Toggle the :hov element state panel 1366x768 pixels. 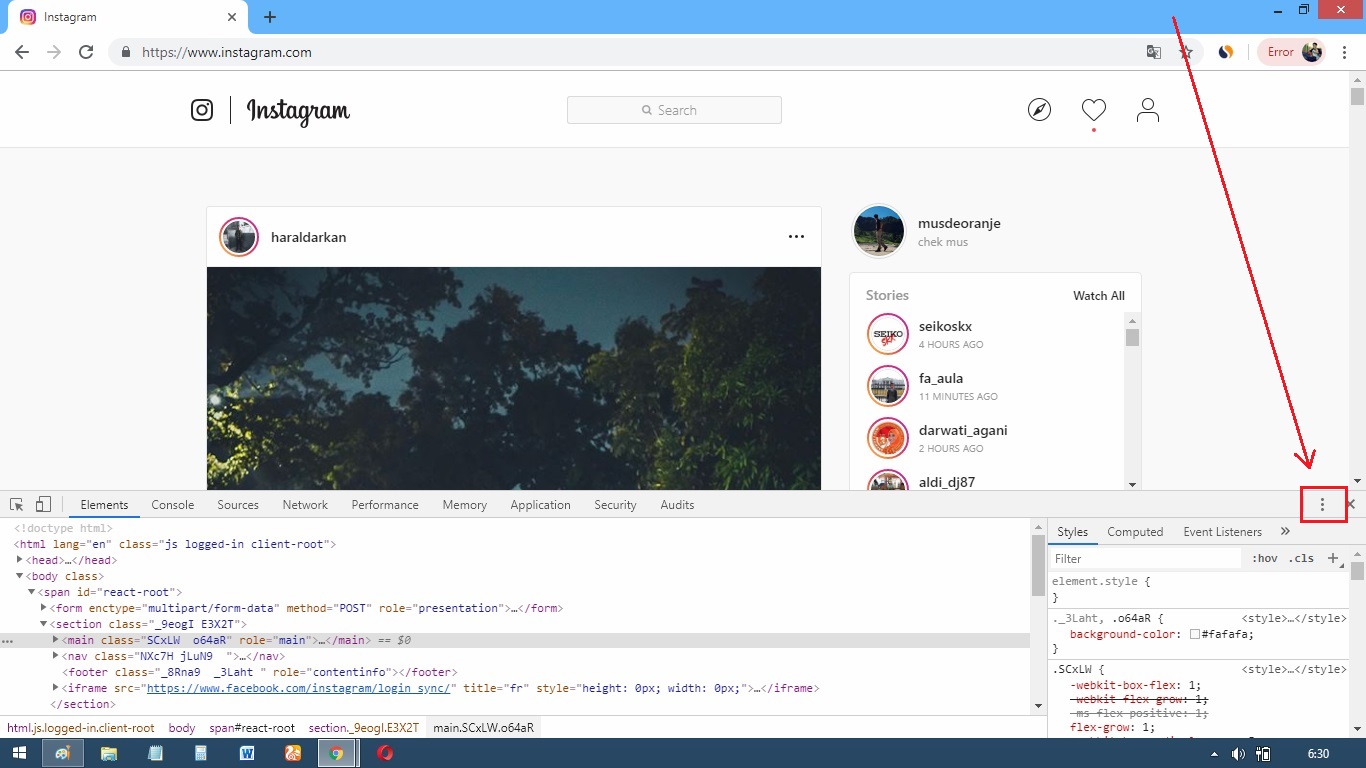(x=1264, y=559)
